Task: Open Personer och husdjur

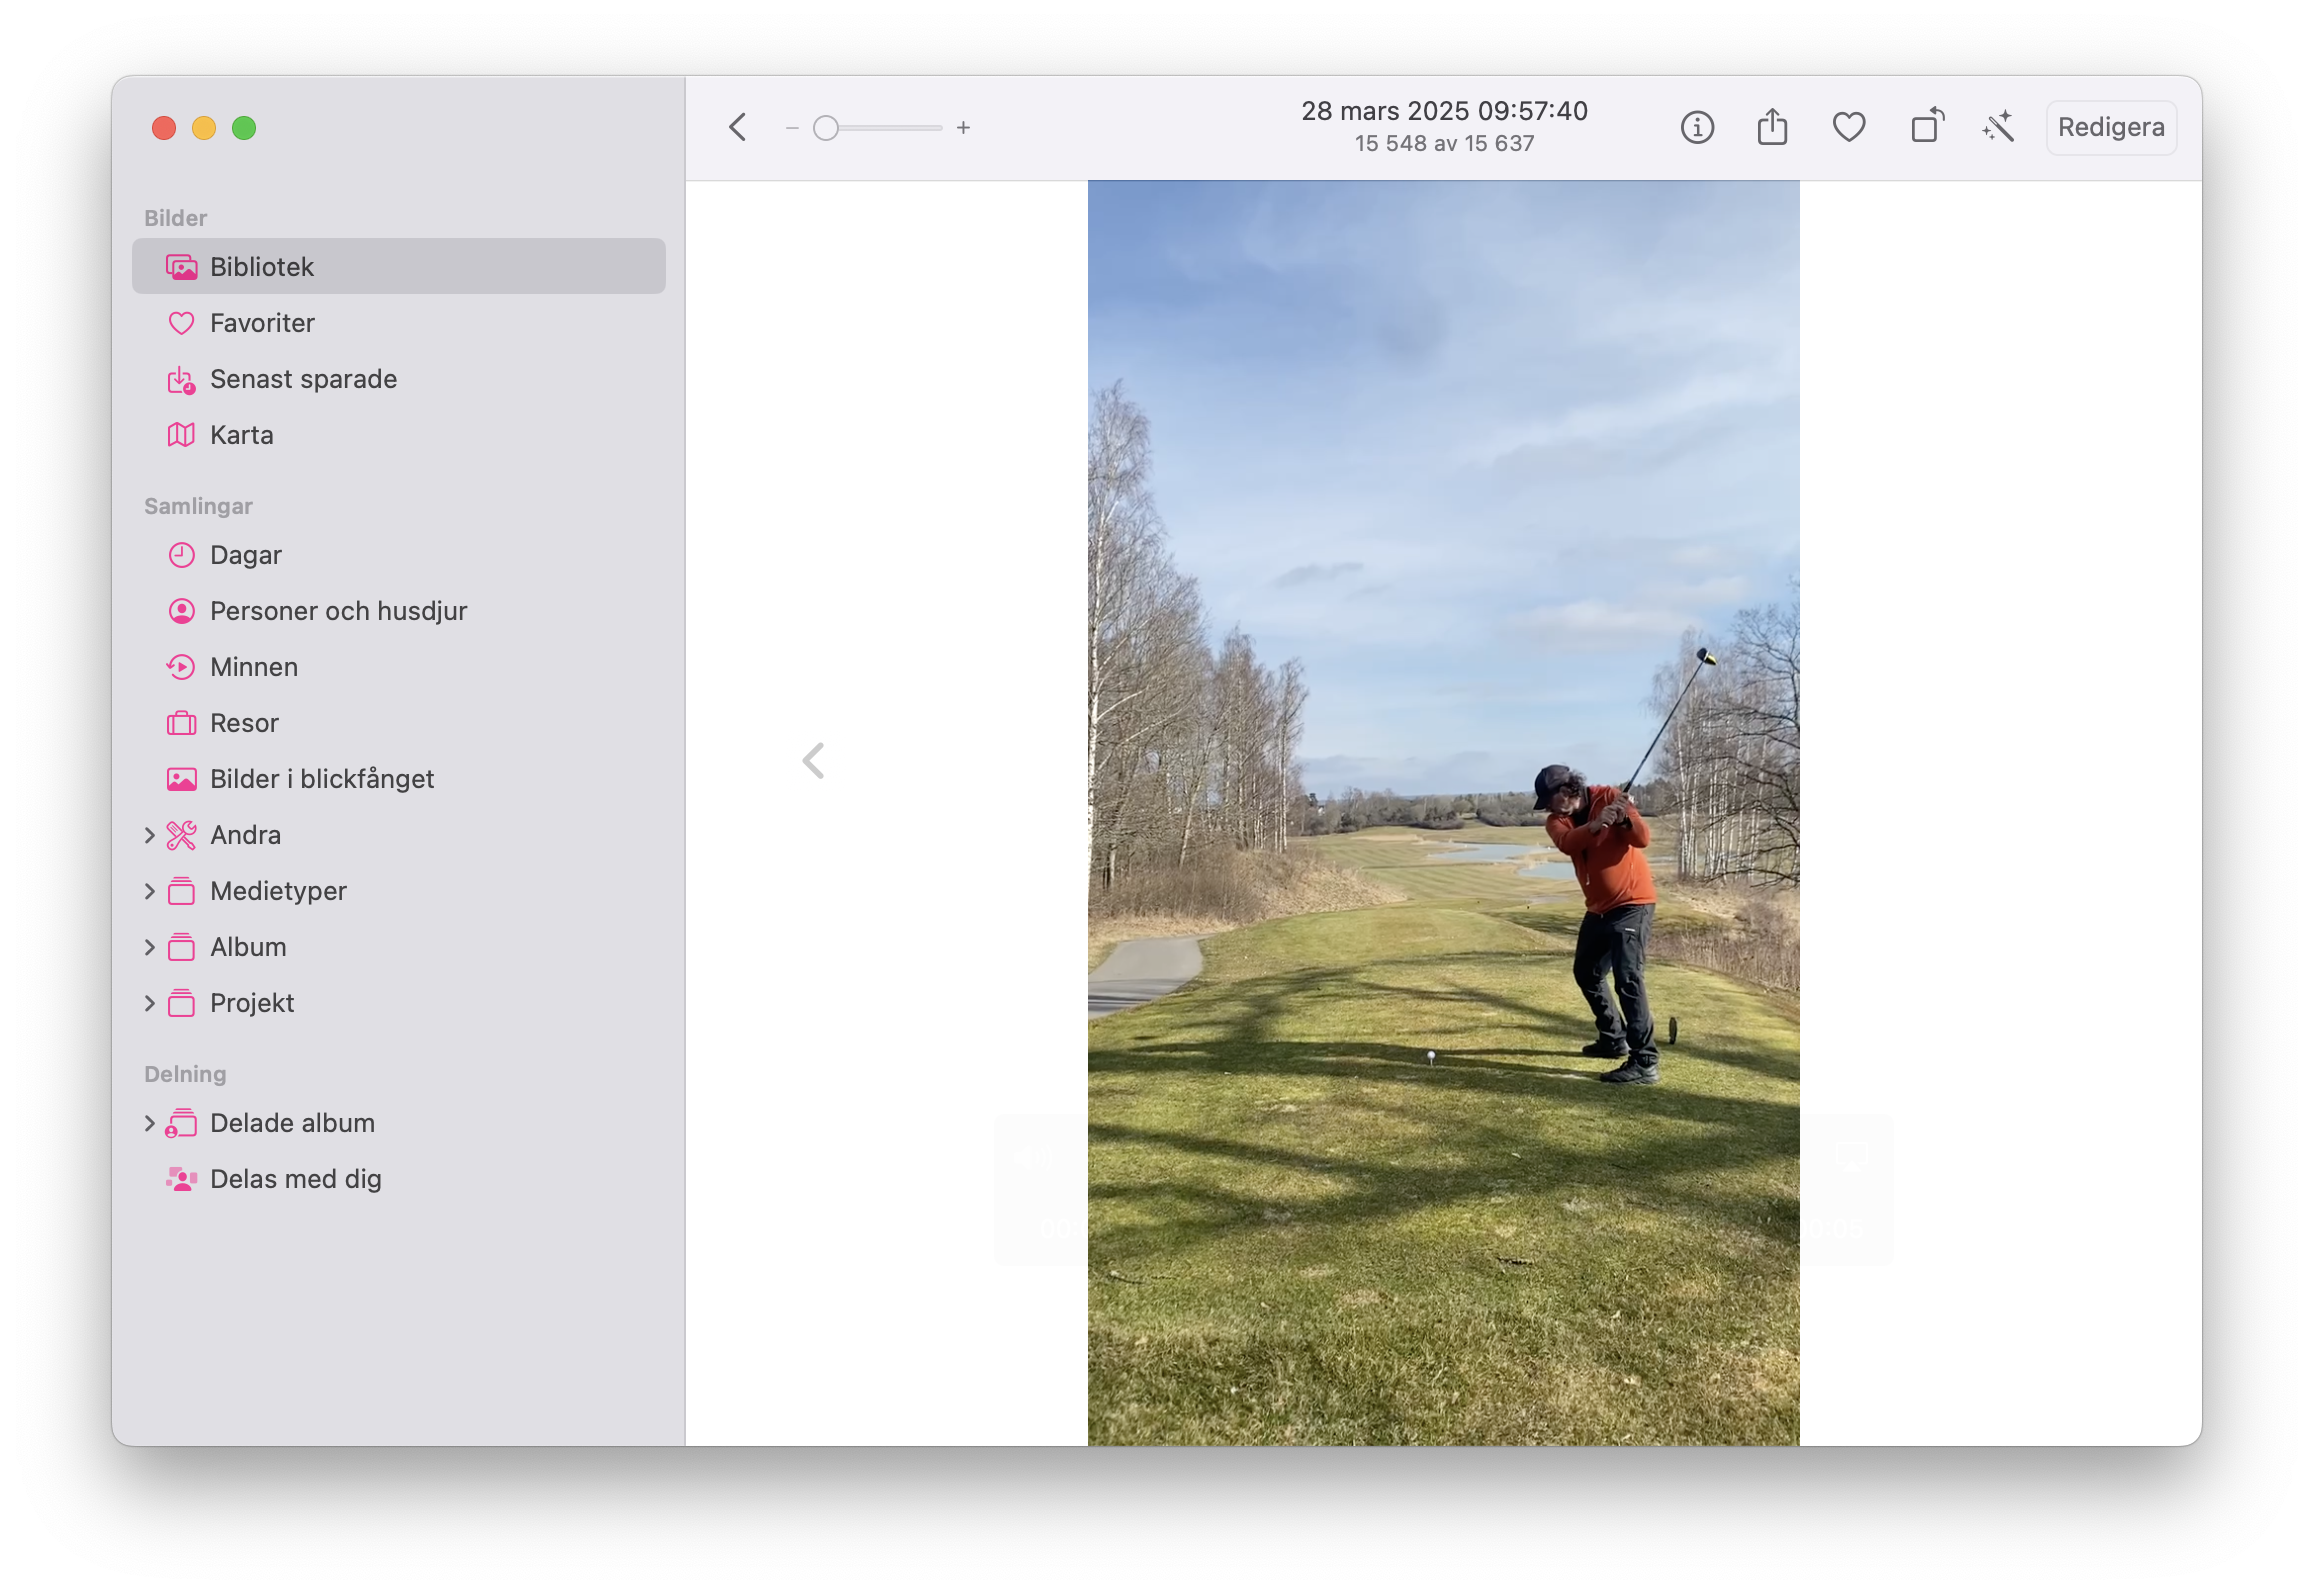Action: click(x=399, y=611)
